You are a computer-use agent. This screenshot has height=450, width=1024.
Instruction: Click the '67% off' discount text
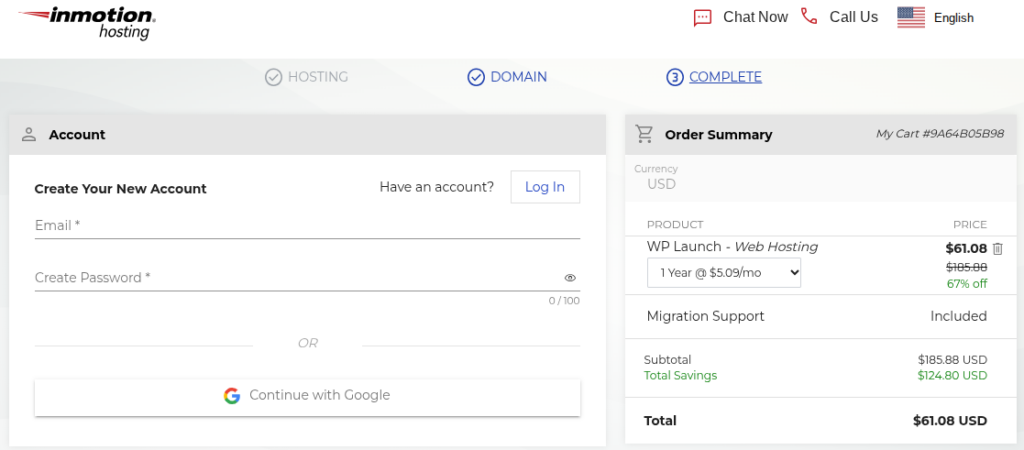(967, 284)
